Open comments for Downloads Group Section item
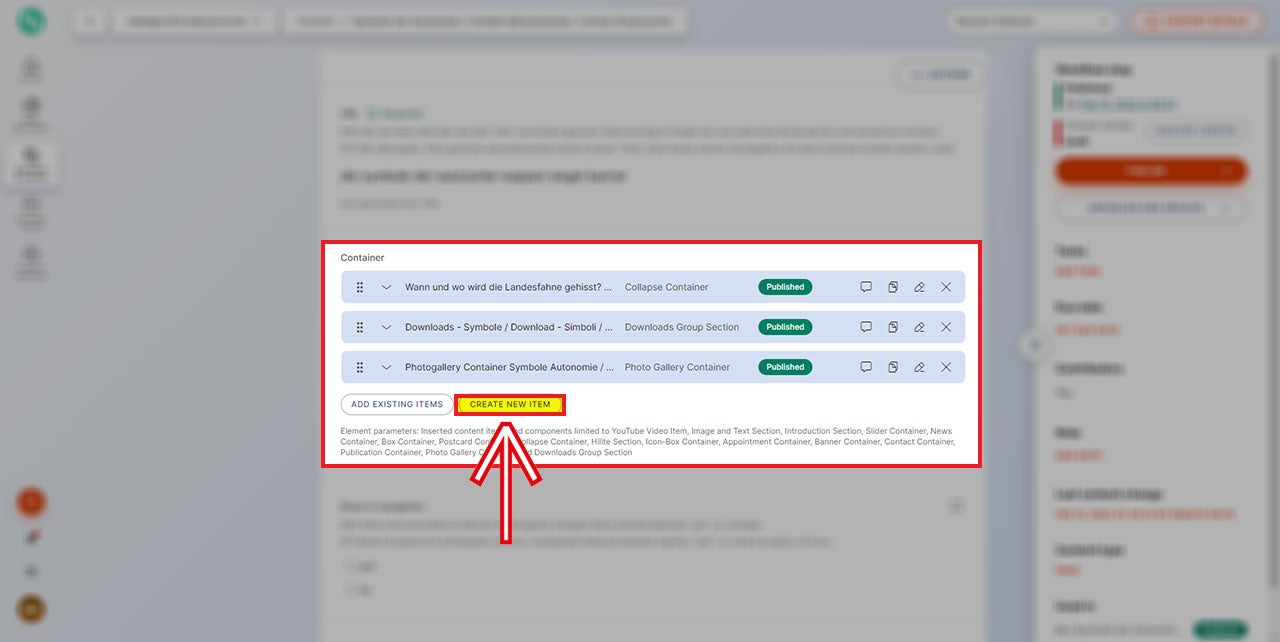 coord(866,327)
